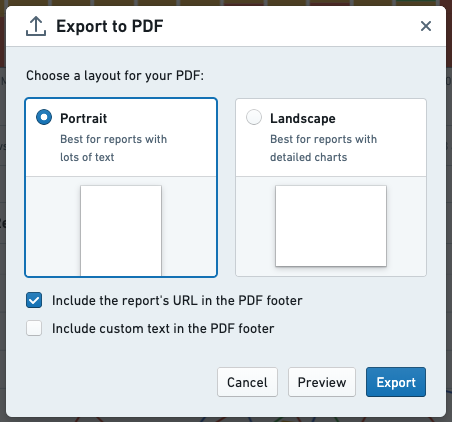This screenshot has height=422, width=452.
Task: Uncheck Include the report's URL in footer
Action: click(x=34, y=300)
